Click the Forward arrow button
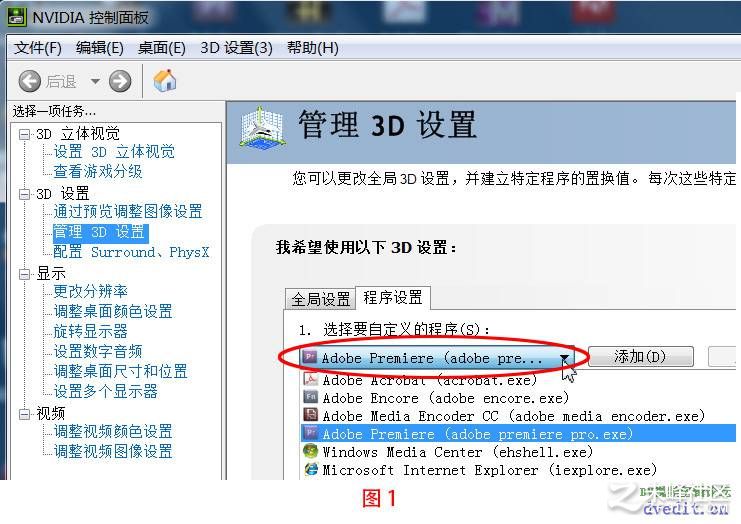741x524 pixels. tap(120, 81)
